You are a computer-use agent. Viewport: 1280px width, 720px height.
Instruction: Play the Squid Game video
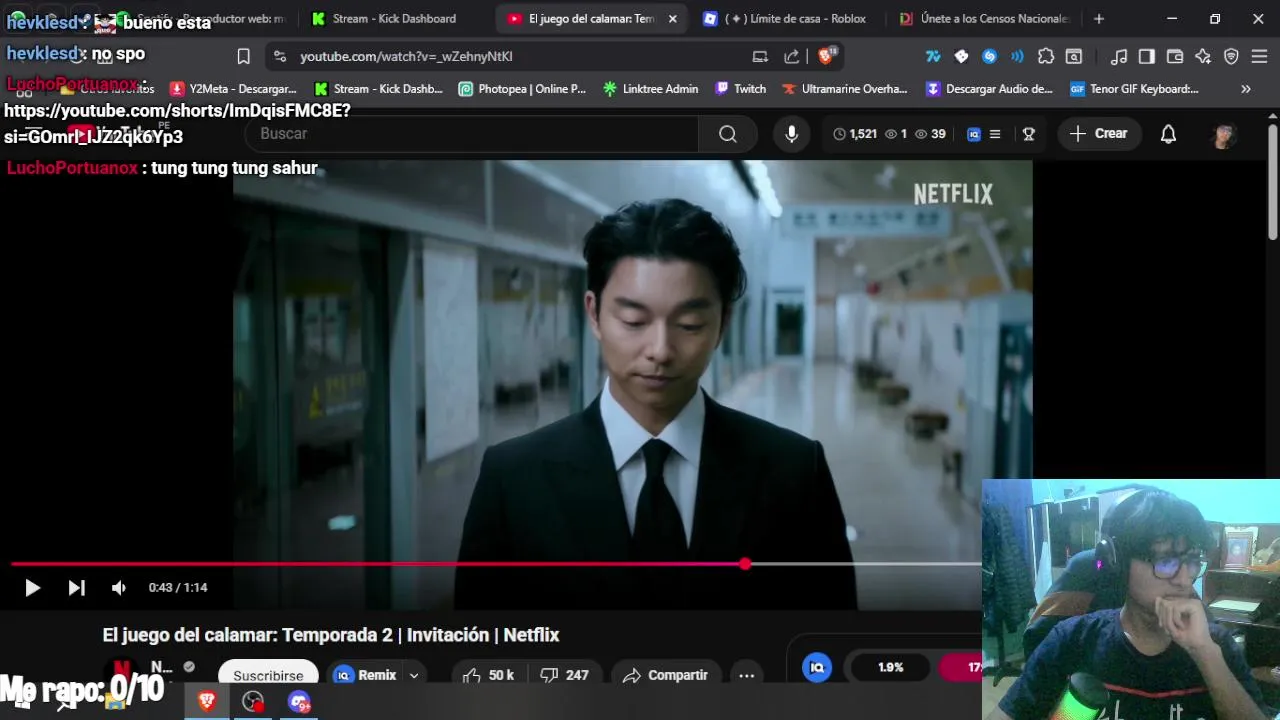coord(32,588)
